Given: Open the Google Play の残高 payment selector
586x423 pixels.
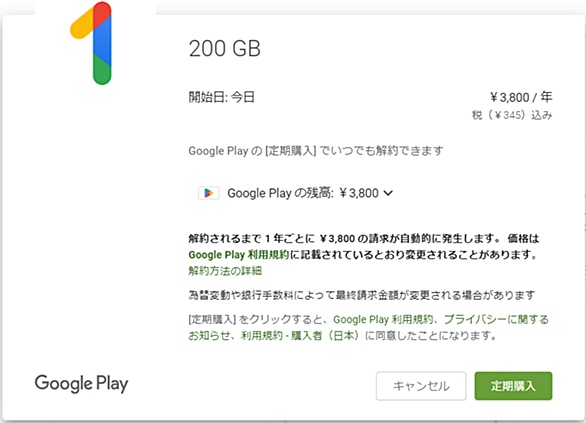Looking at the screenshot, I should pos(295,193).
